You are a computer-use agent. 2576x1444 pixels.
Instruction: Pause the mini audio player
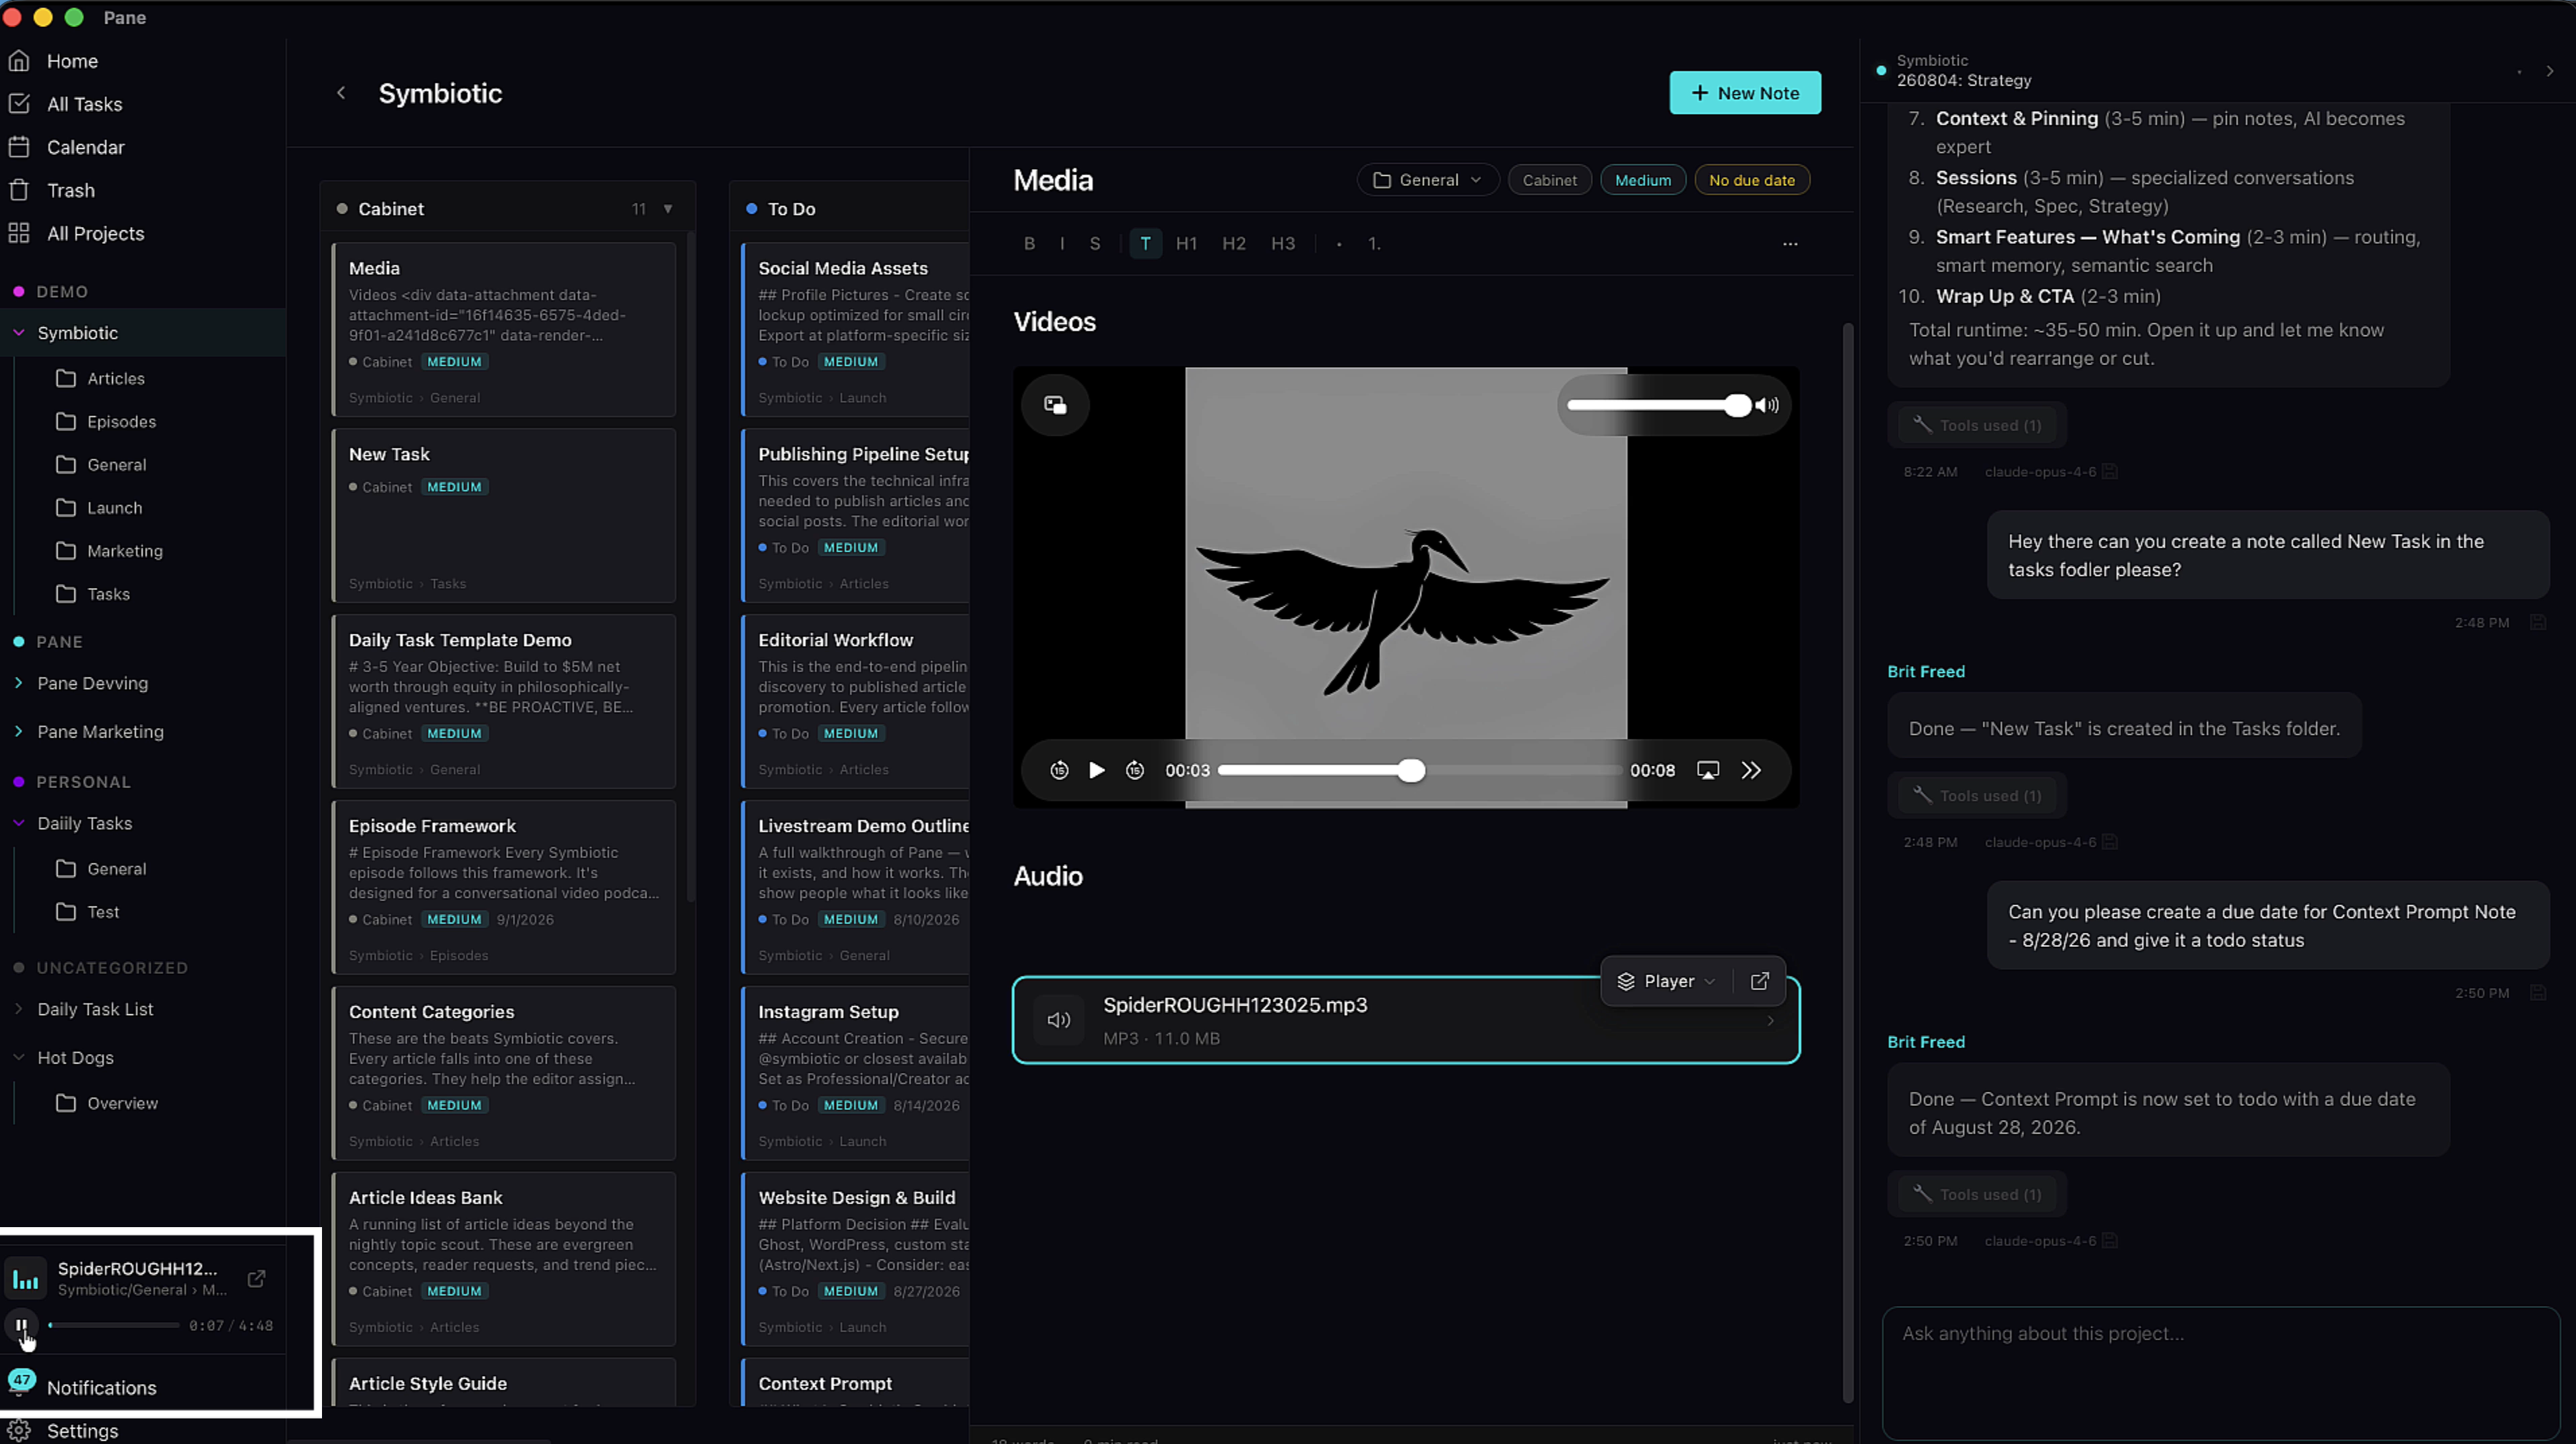pos(21,1325)
